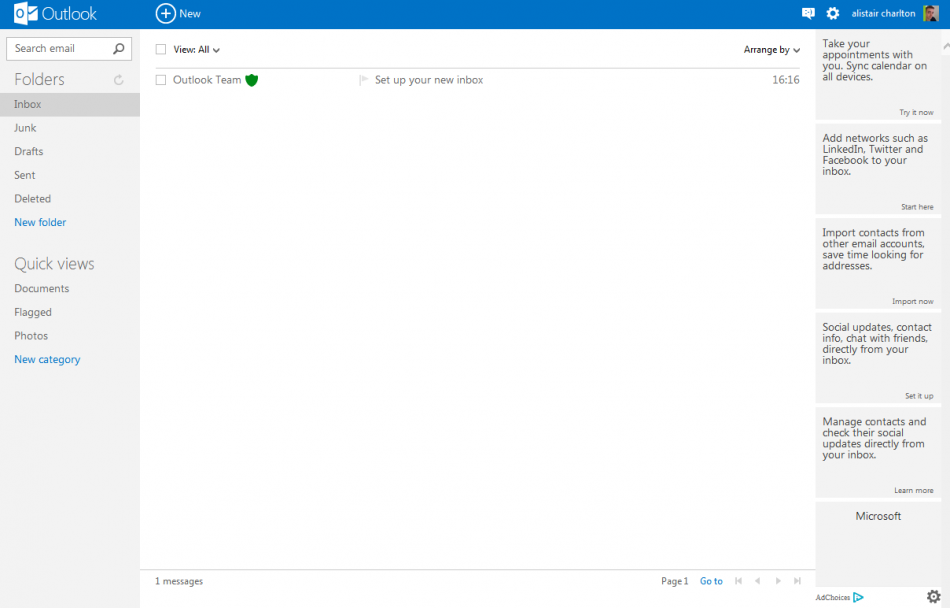The image size is (950, 608).
Task: Tick the Outlook Team message checkbox
Action: [161, 80]
